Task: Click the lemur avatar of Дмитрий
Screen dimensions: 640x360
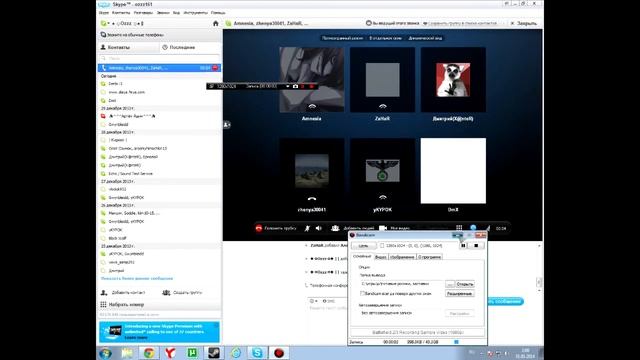Action: pos(453,80)
